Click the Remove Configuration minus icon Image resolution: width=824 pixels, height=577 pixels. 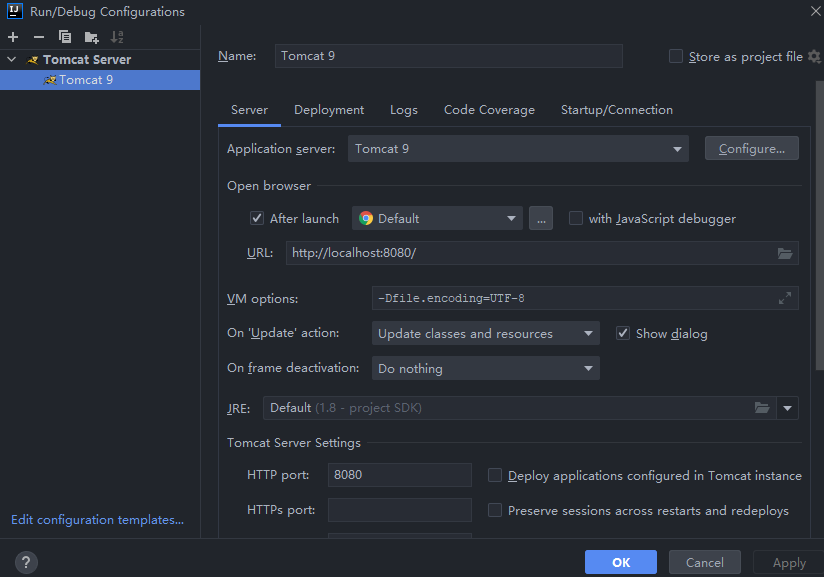(x=39, y=37)
